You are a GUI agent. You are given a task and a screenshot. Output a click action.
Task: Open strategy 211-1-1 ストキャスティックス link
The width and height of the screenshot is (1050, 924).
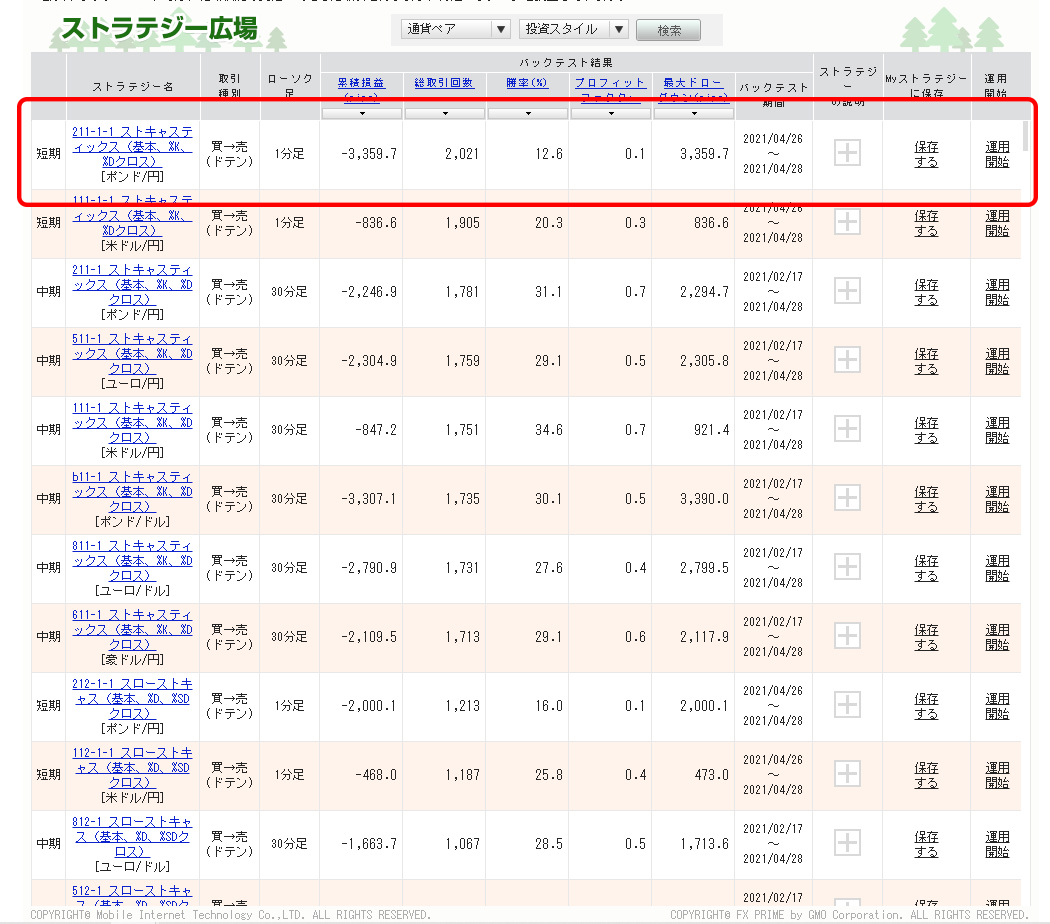pos(132,147)
